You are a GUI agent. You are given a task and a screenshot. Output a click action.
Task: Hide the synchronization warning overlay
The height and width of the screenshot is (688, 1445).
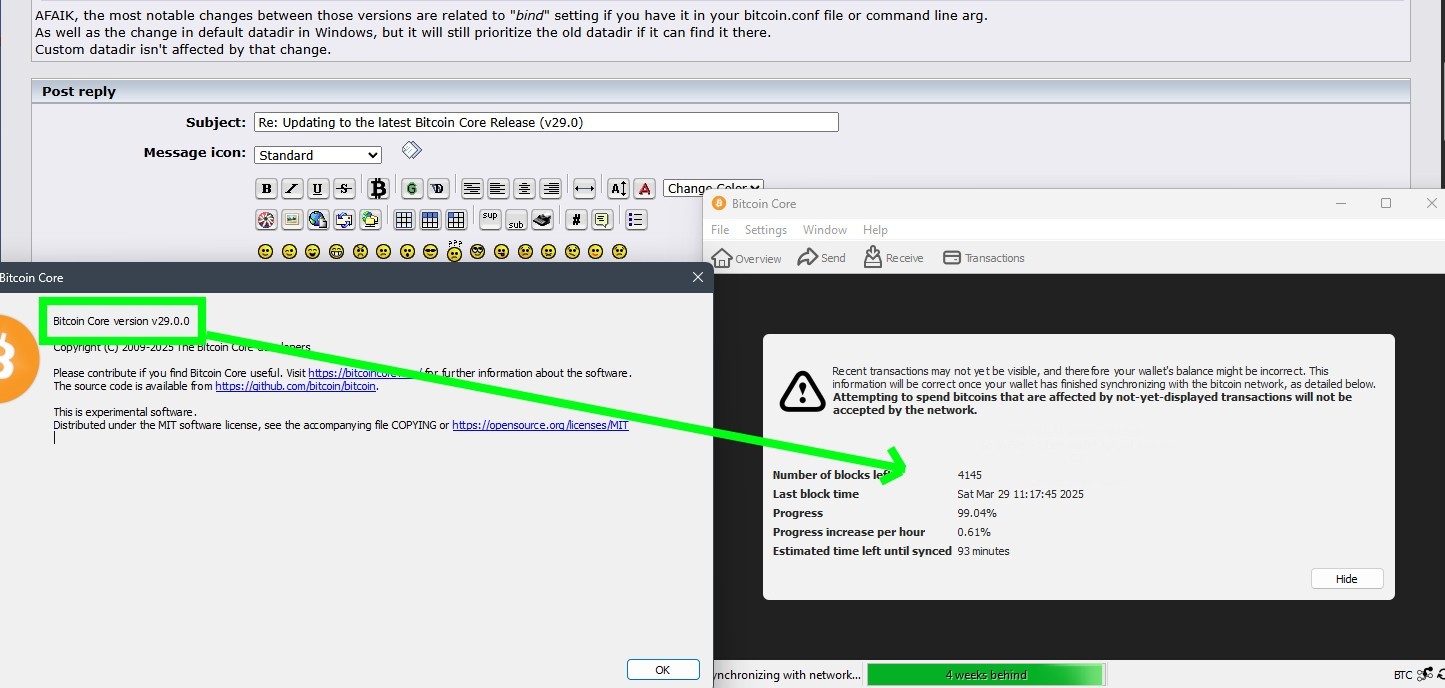1347,579
